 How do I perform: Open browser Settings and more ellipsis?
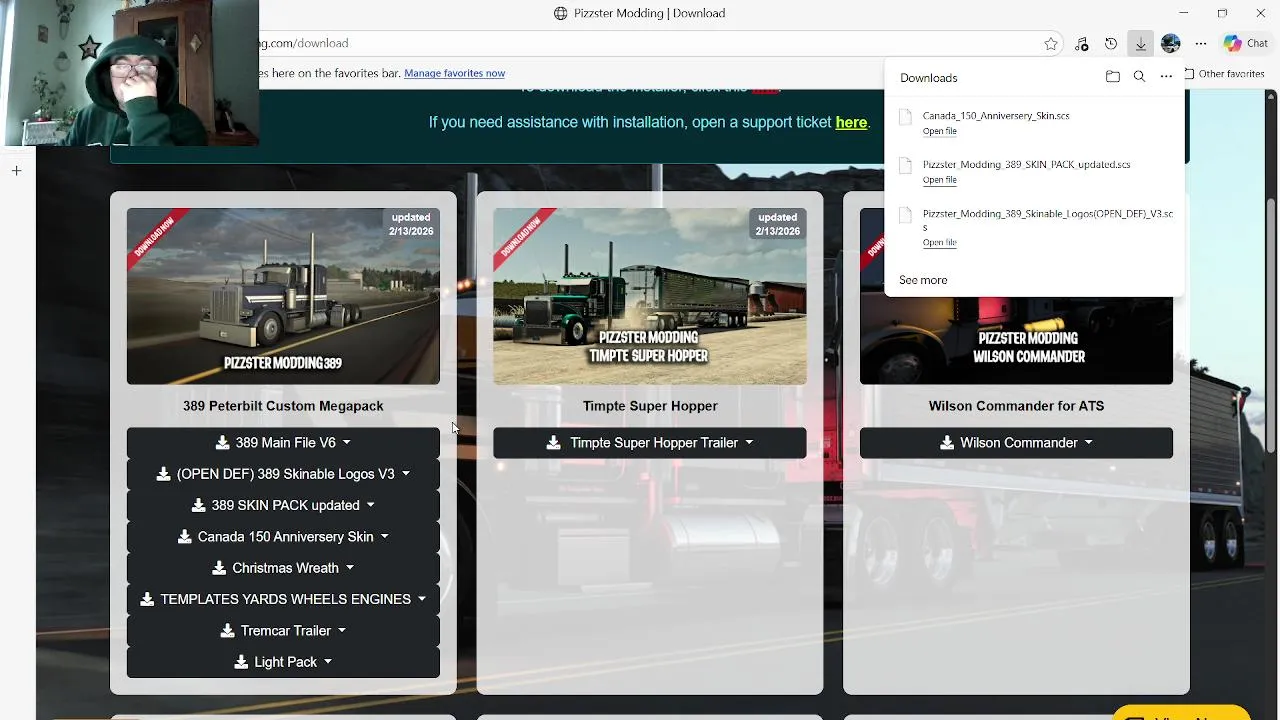pyautogui.click(x=1201, y=44)
